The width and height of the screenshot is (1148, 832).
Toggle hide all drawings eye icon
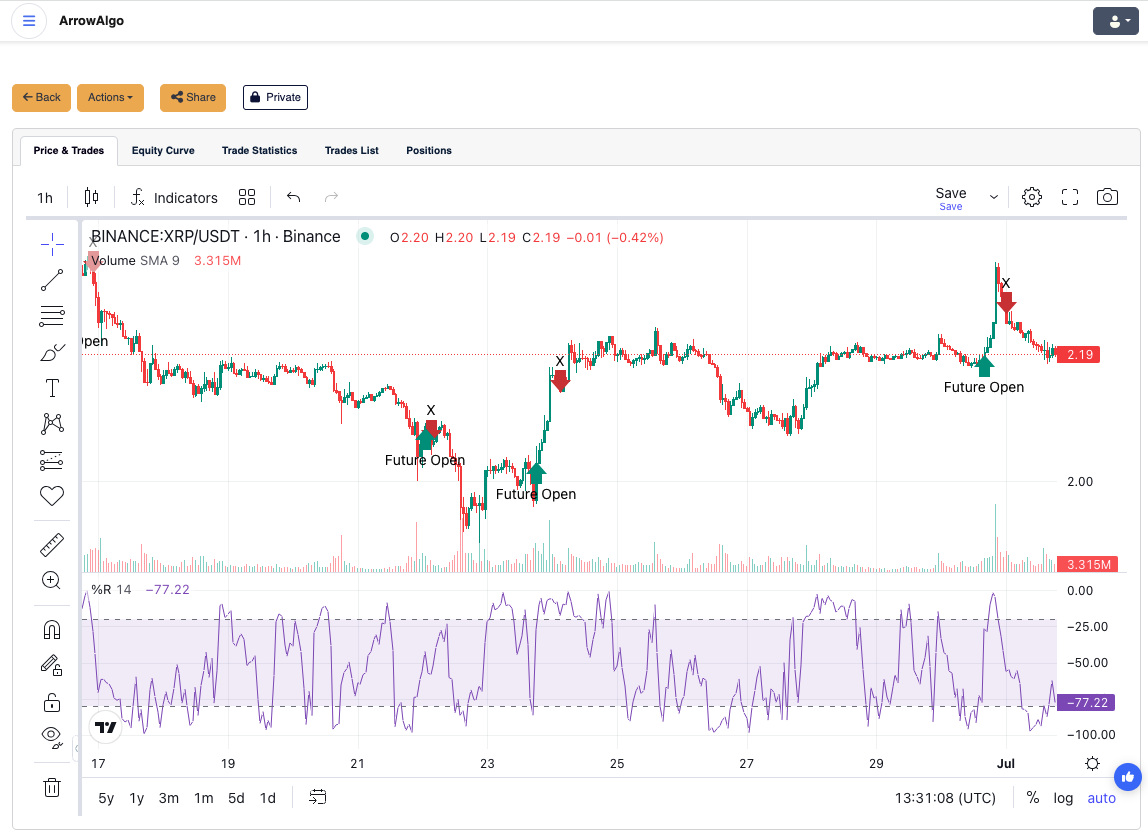click(x=52, y=738)
